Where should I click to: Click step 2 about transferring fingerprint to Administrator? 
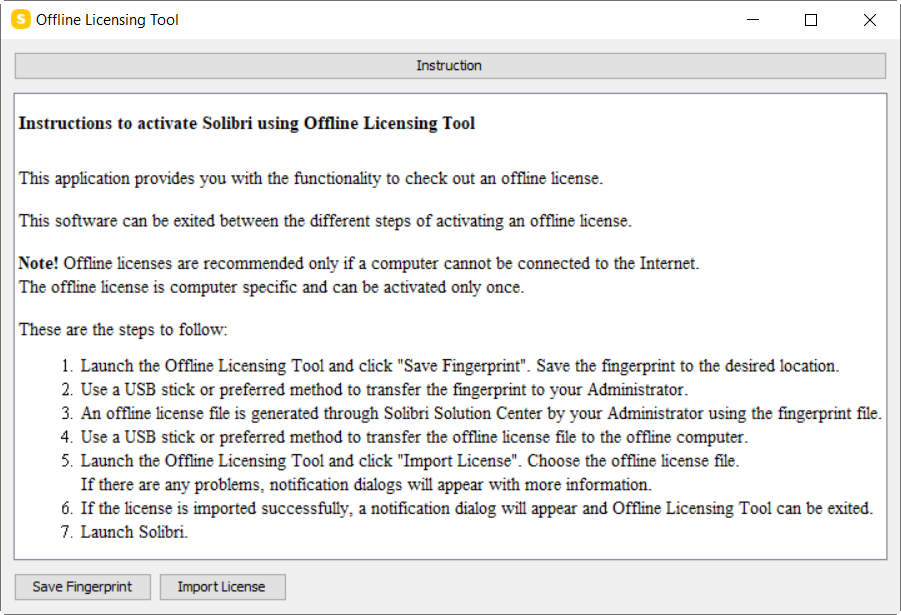[x=384, y=390]
